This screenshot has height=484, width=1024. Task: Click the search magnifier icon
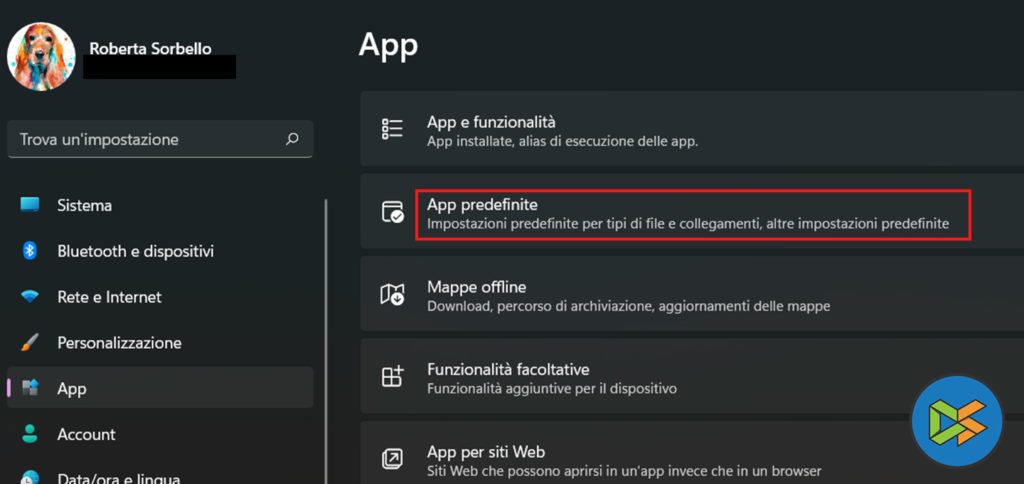[292, 139]
